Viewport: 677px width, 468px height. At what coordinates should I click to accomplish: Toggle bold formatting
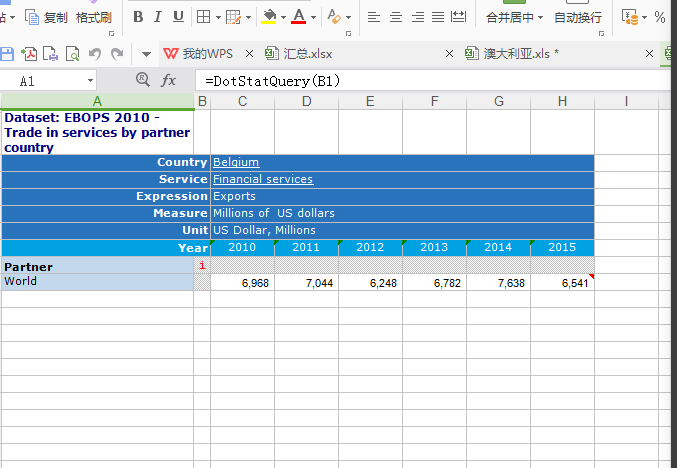click(x=138, y=17)
